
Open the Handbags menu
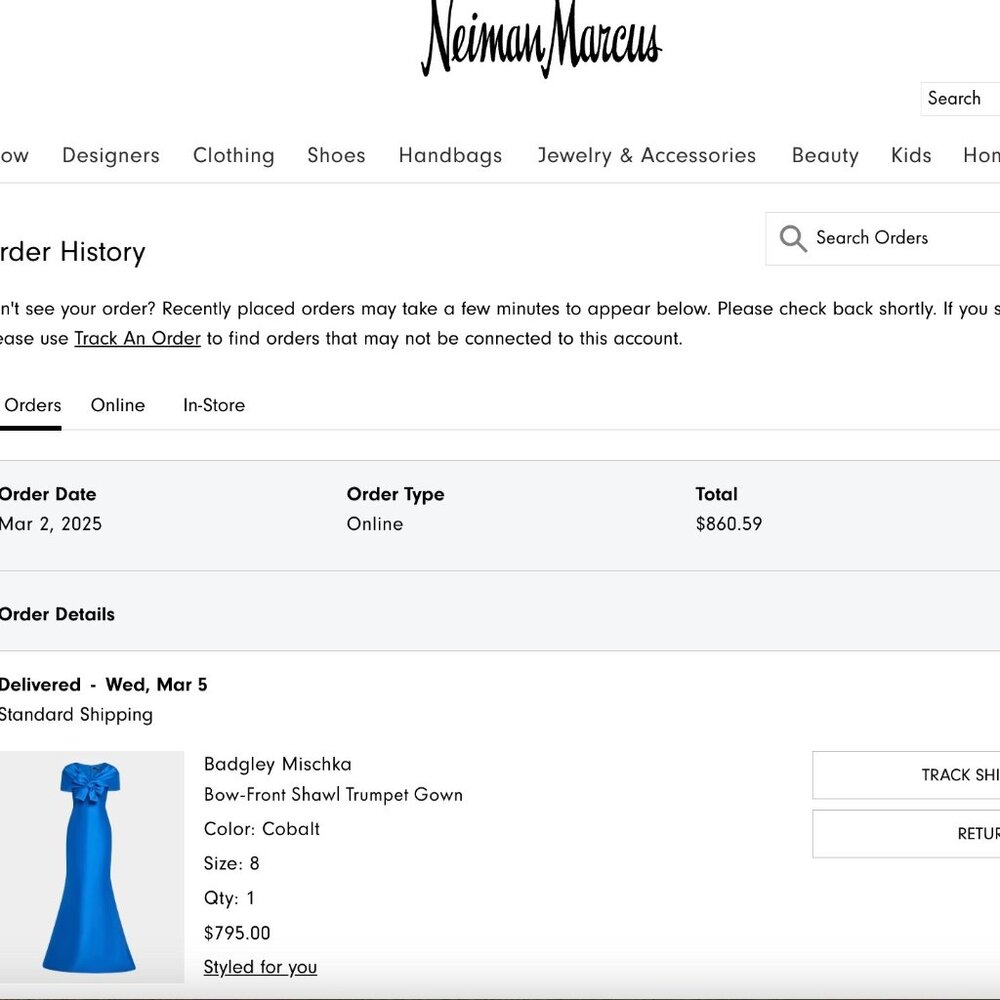[450, 155]
